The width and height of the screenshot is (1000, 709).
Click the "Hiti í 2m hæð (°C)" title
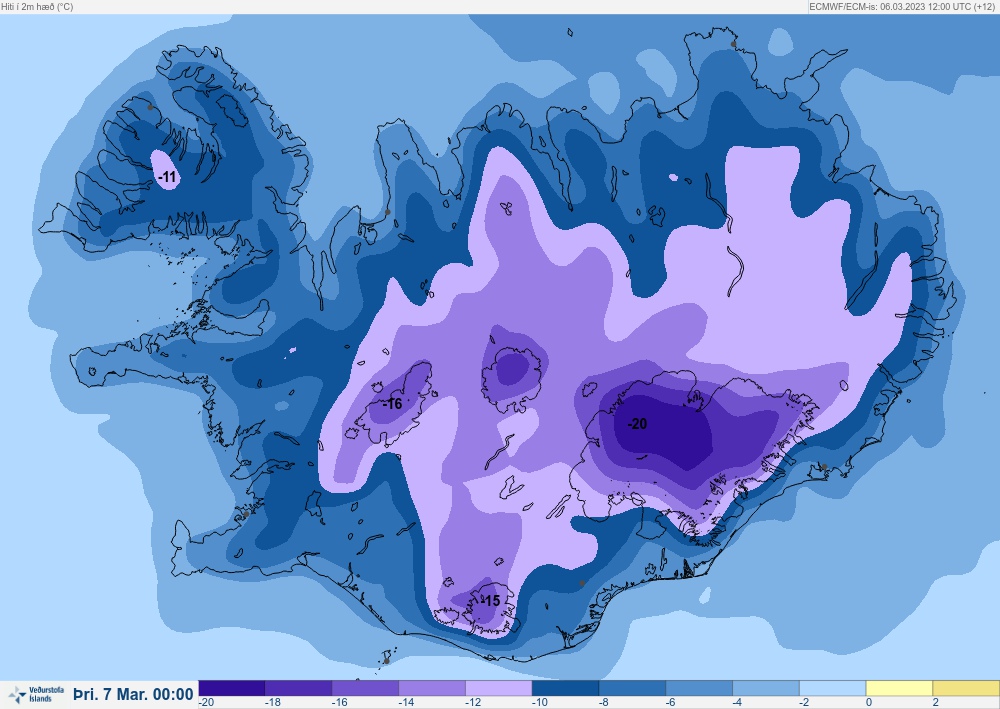point(38,7)
